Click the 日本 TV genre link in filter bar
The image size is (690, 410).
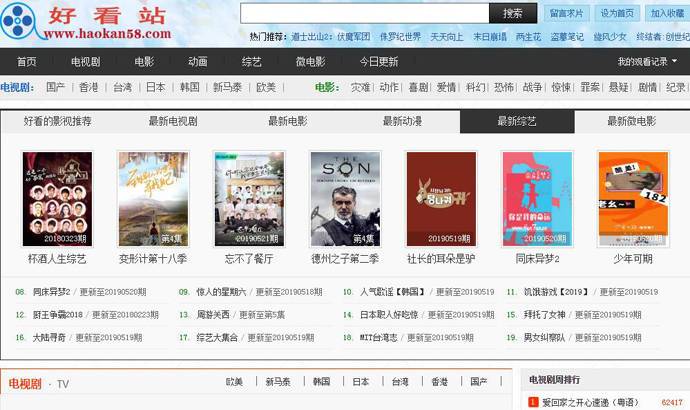tap(155, 87)
